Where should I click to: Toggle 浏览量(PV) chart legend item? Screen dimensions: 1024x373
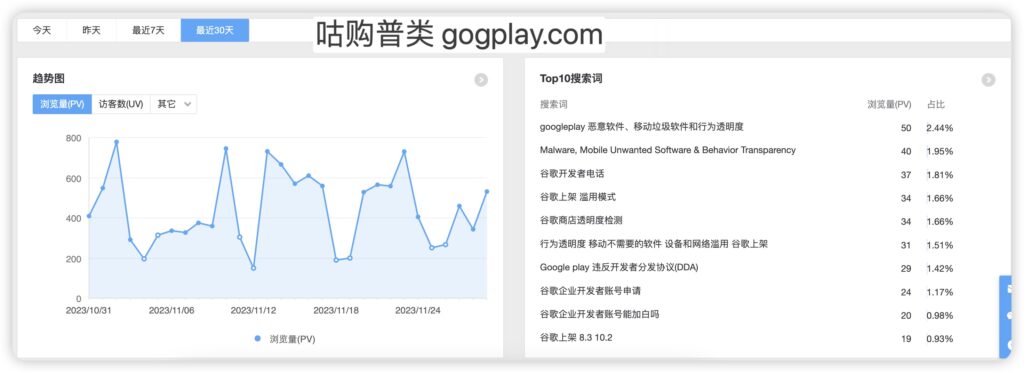pyautogui.click(x=285, y=339)
